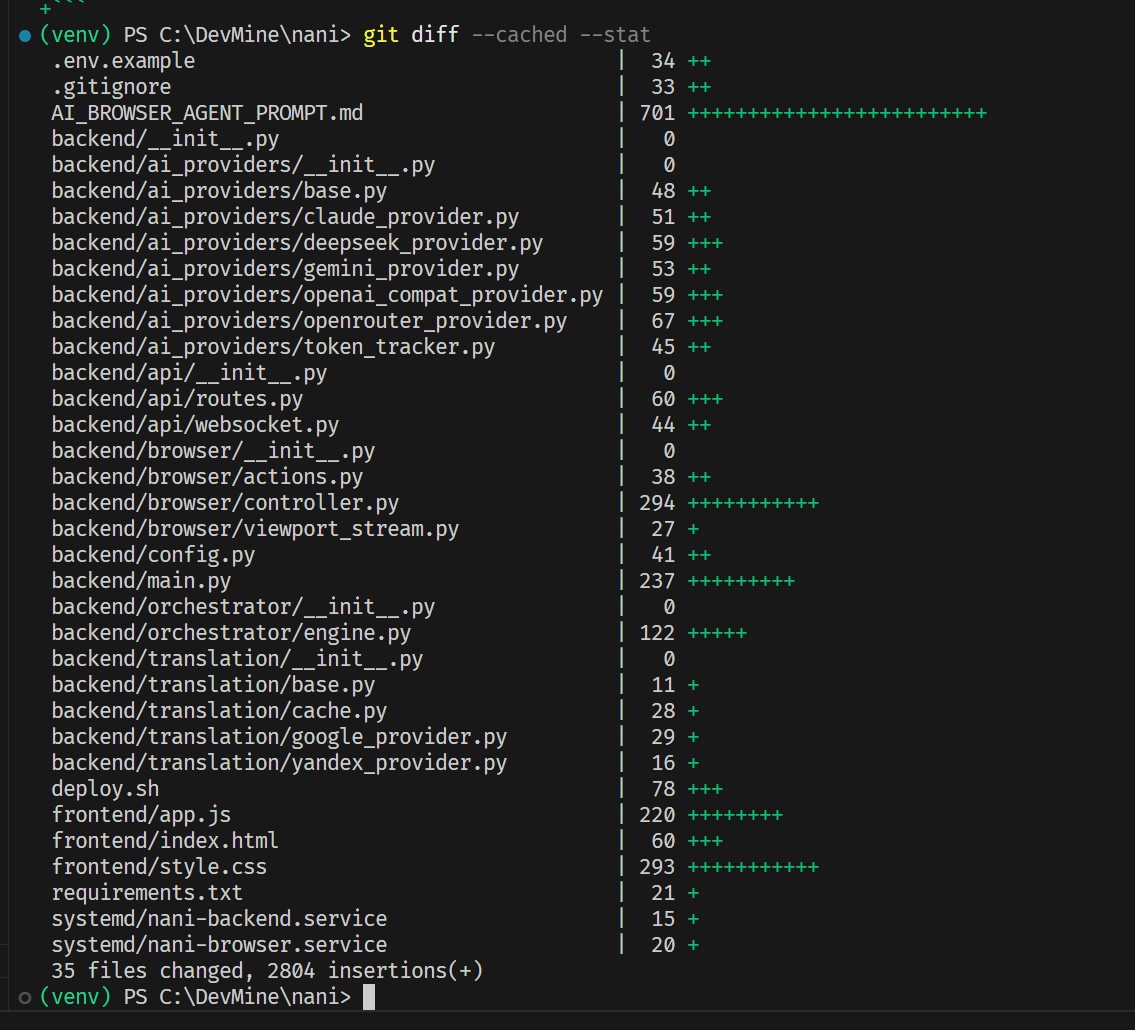1135x1030 pixels.
Task: Click the backend/main.py file path
Action: tap(141, 581)
